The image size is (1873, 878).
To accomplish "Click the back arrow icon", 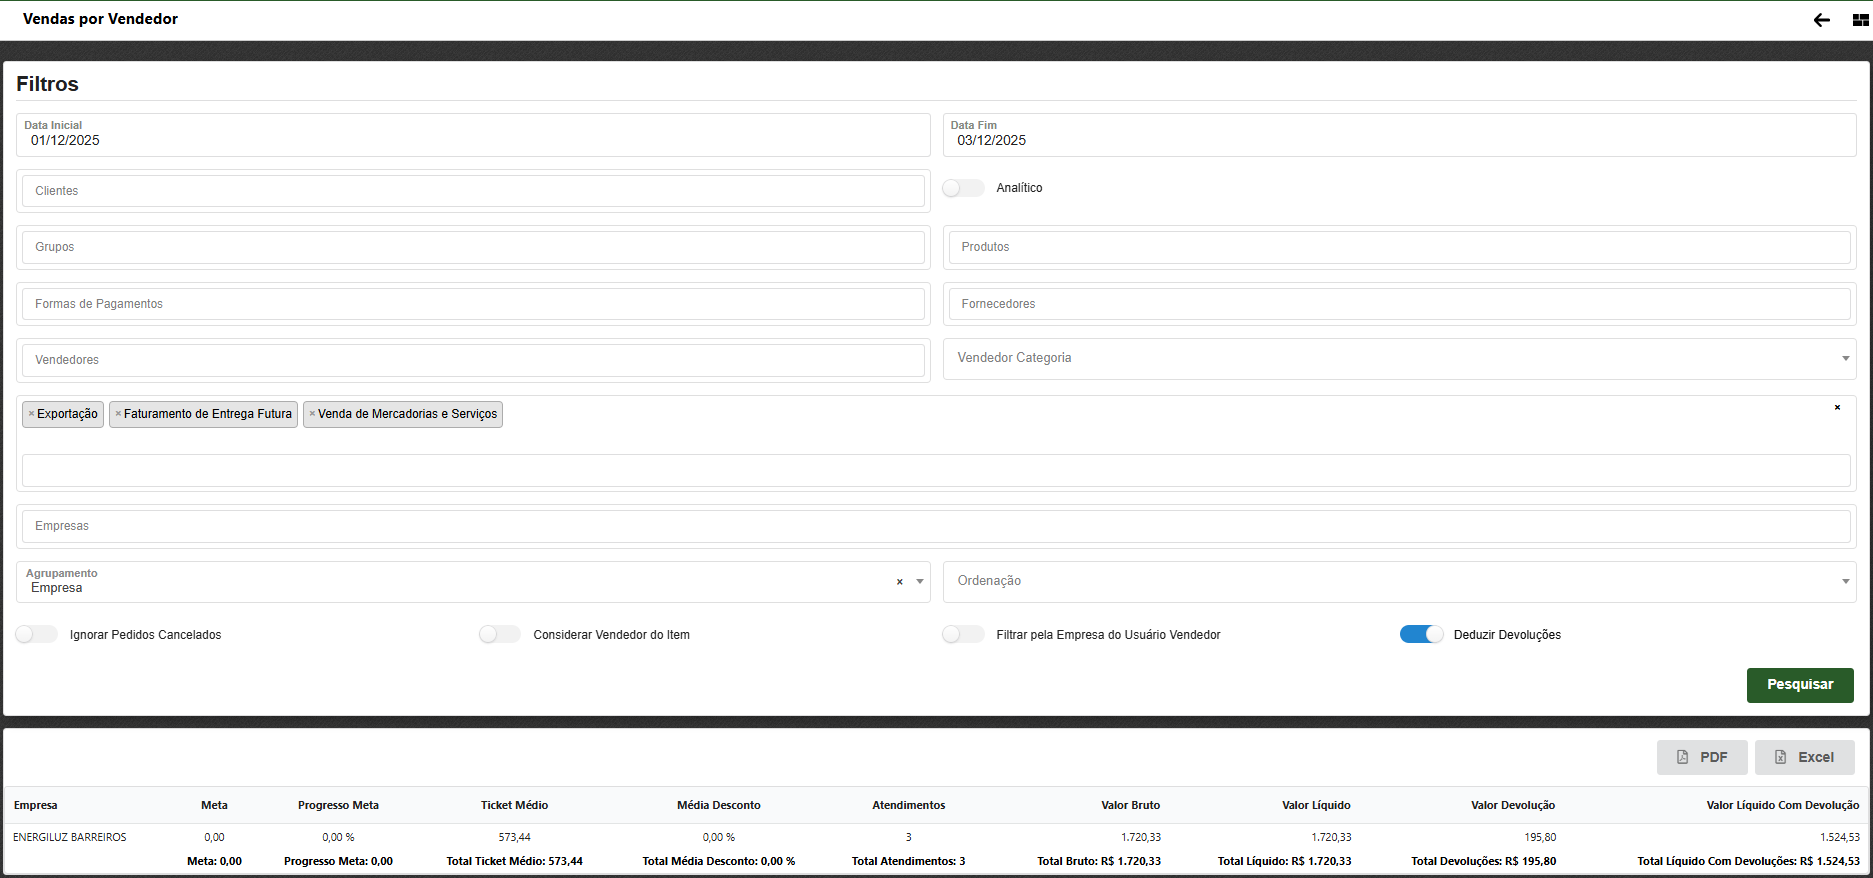I will coord(1821,20).
